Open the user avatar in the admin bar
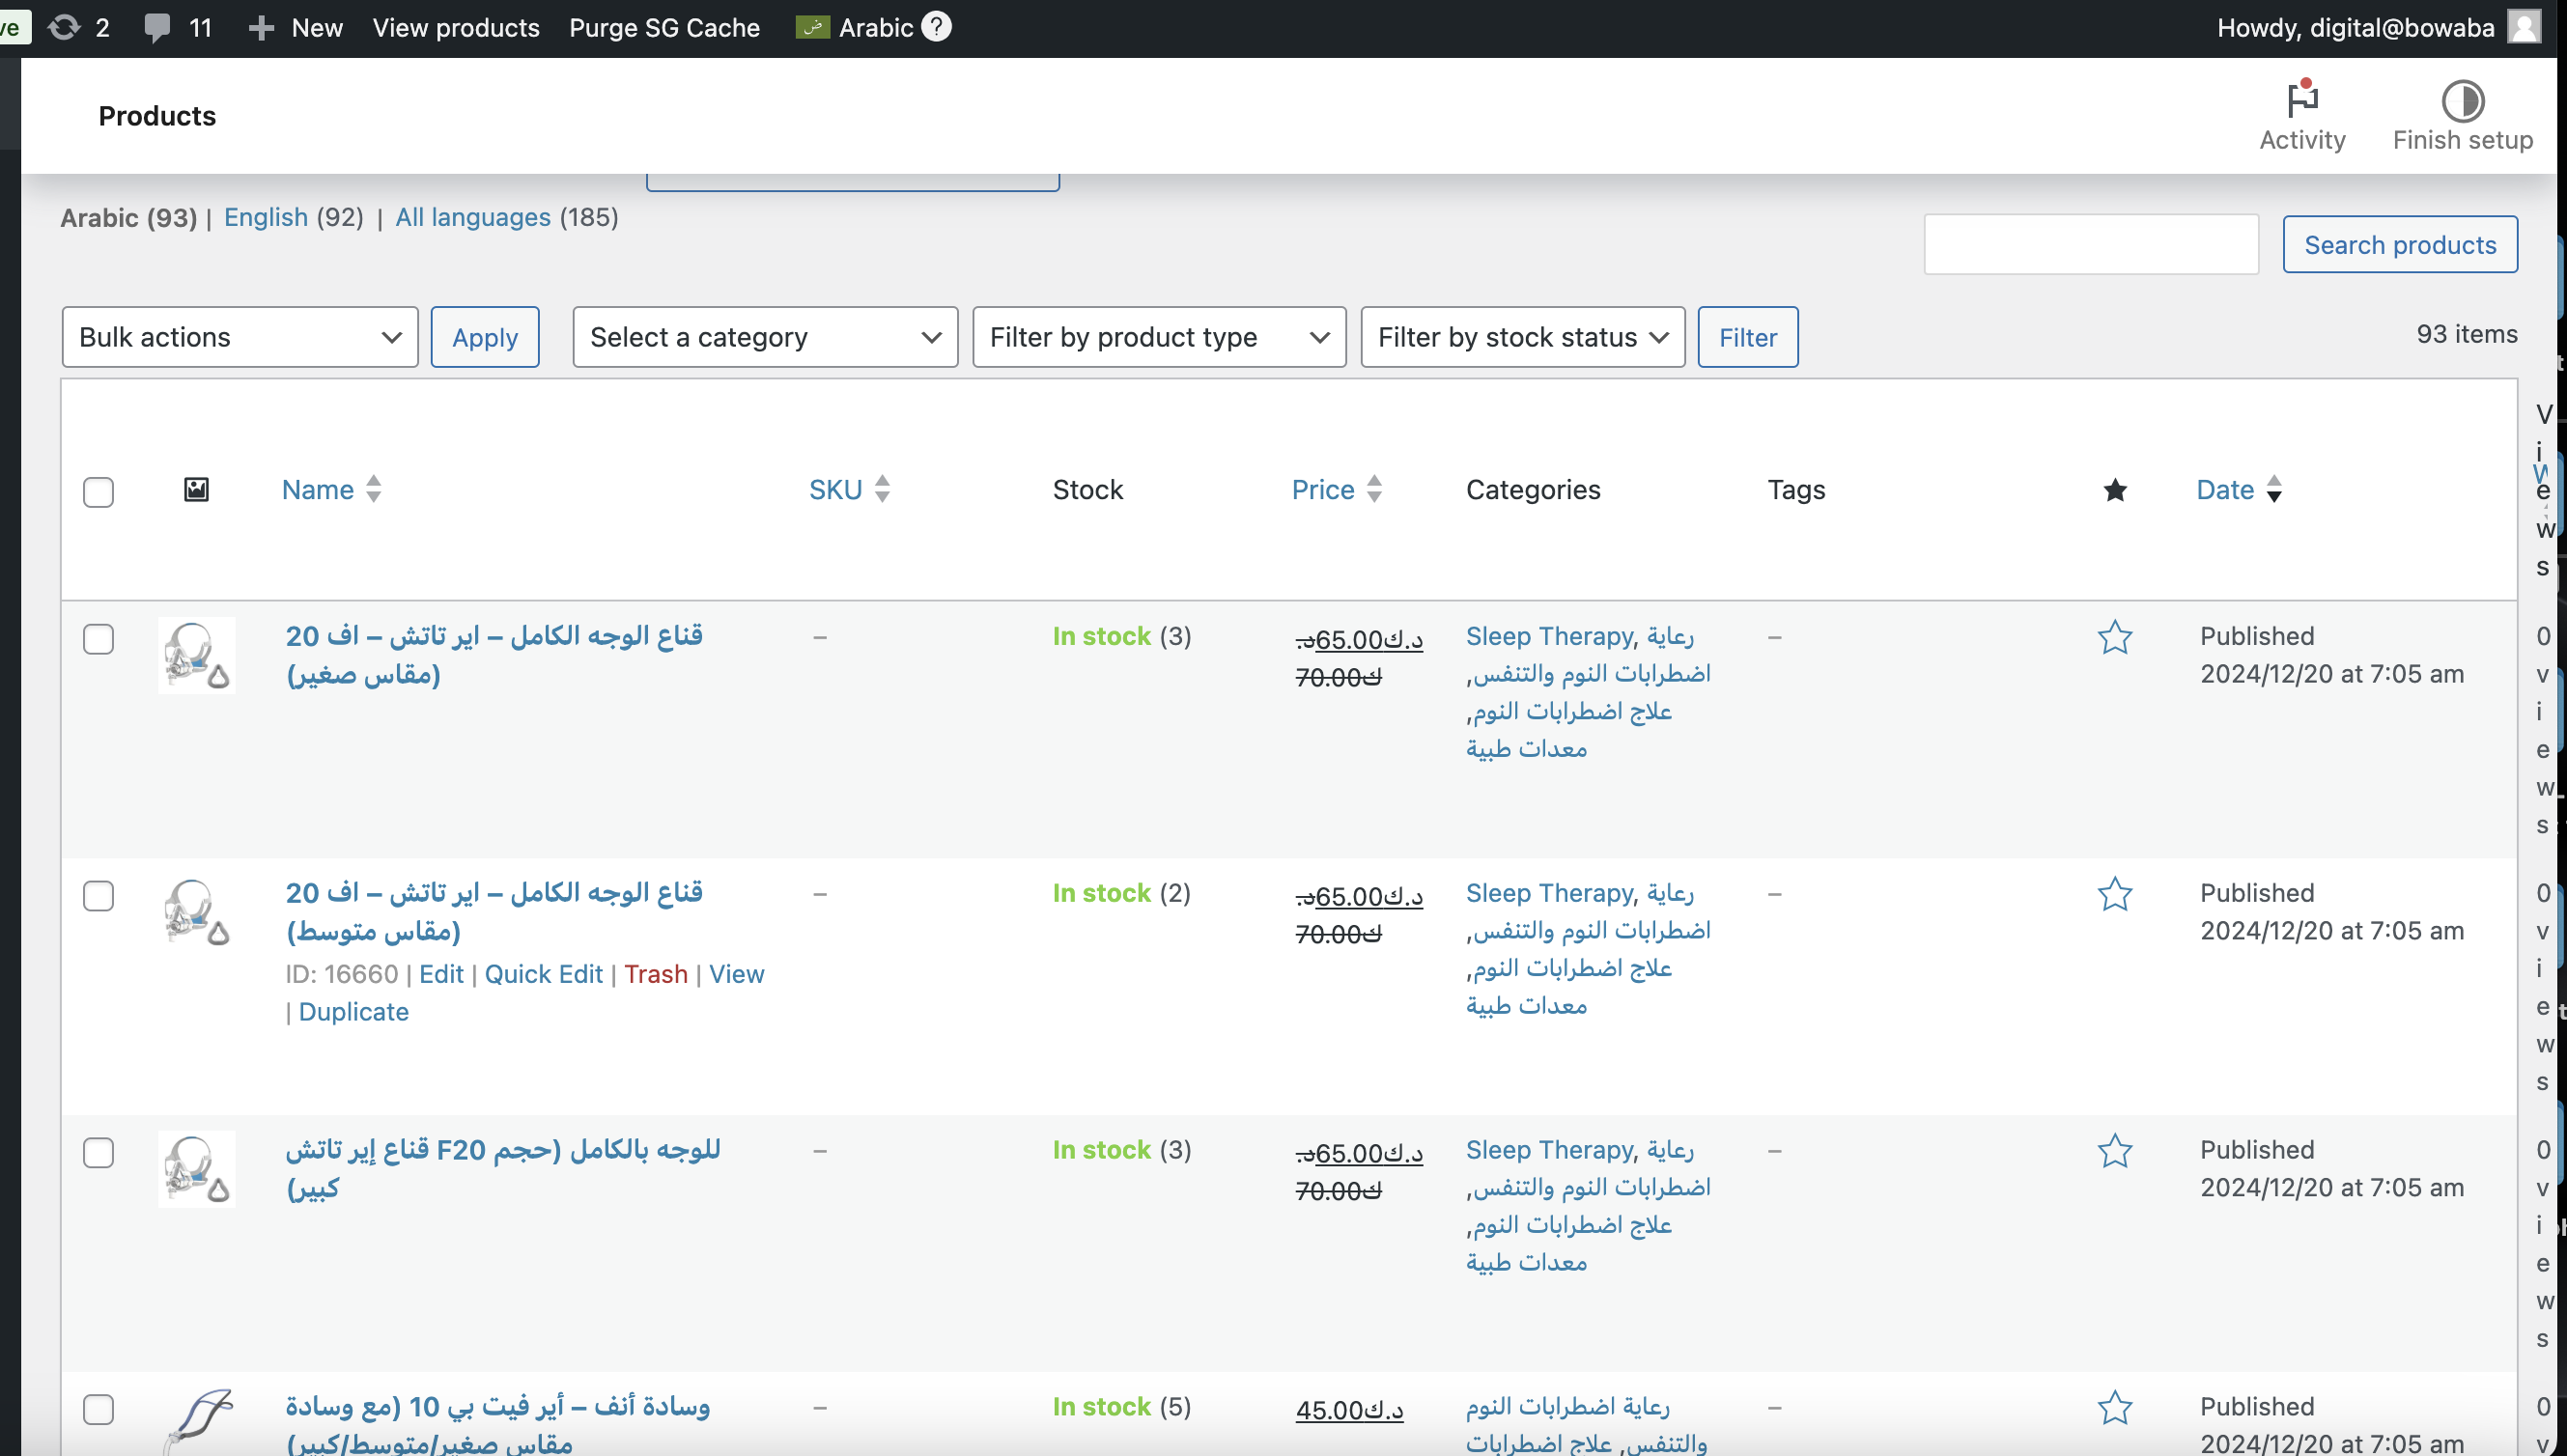2567x1456 pixels. 2525,27
